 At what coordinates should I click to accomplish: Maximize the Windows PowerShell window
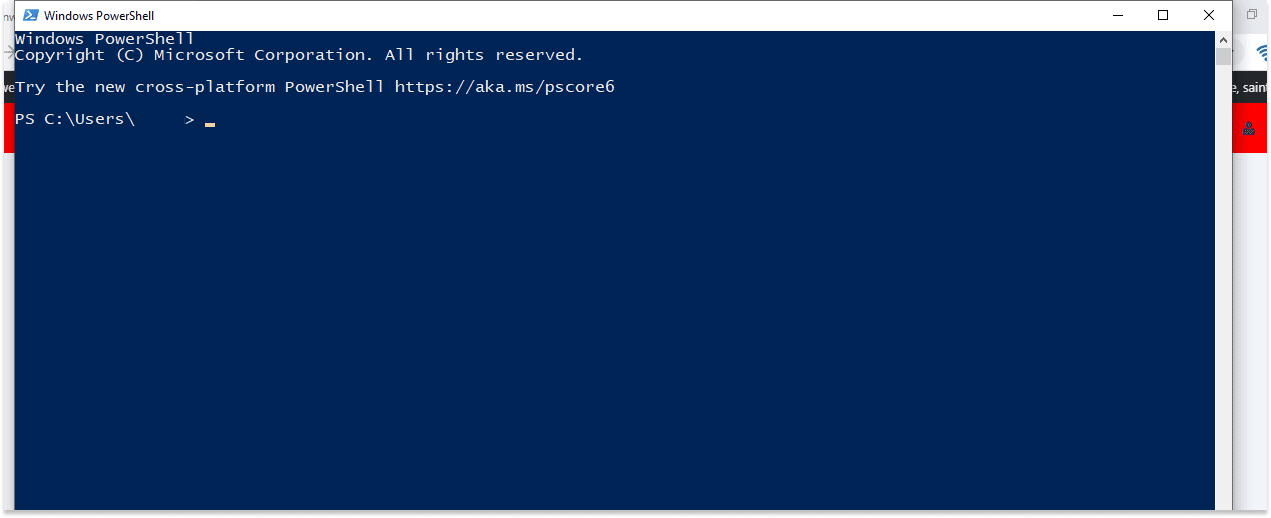pyautogui.click(x=1163, y=16)
